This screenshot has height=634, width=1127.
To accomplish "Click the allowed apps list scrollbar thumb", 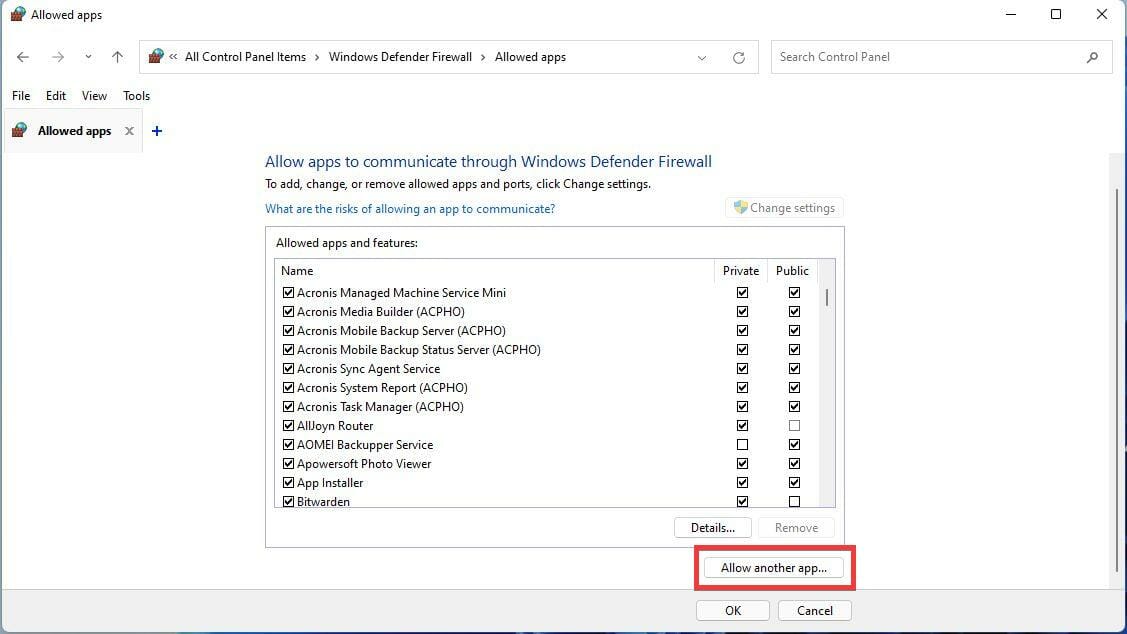I will (x=827, y=297).
